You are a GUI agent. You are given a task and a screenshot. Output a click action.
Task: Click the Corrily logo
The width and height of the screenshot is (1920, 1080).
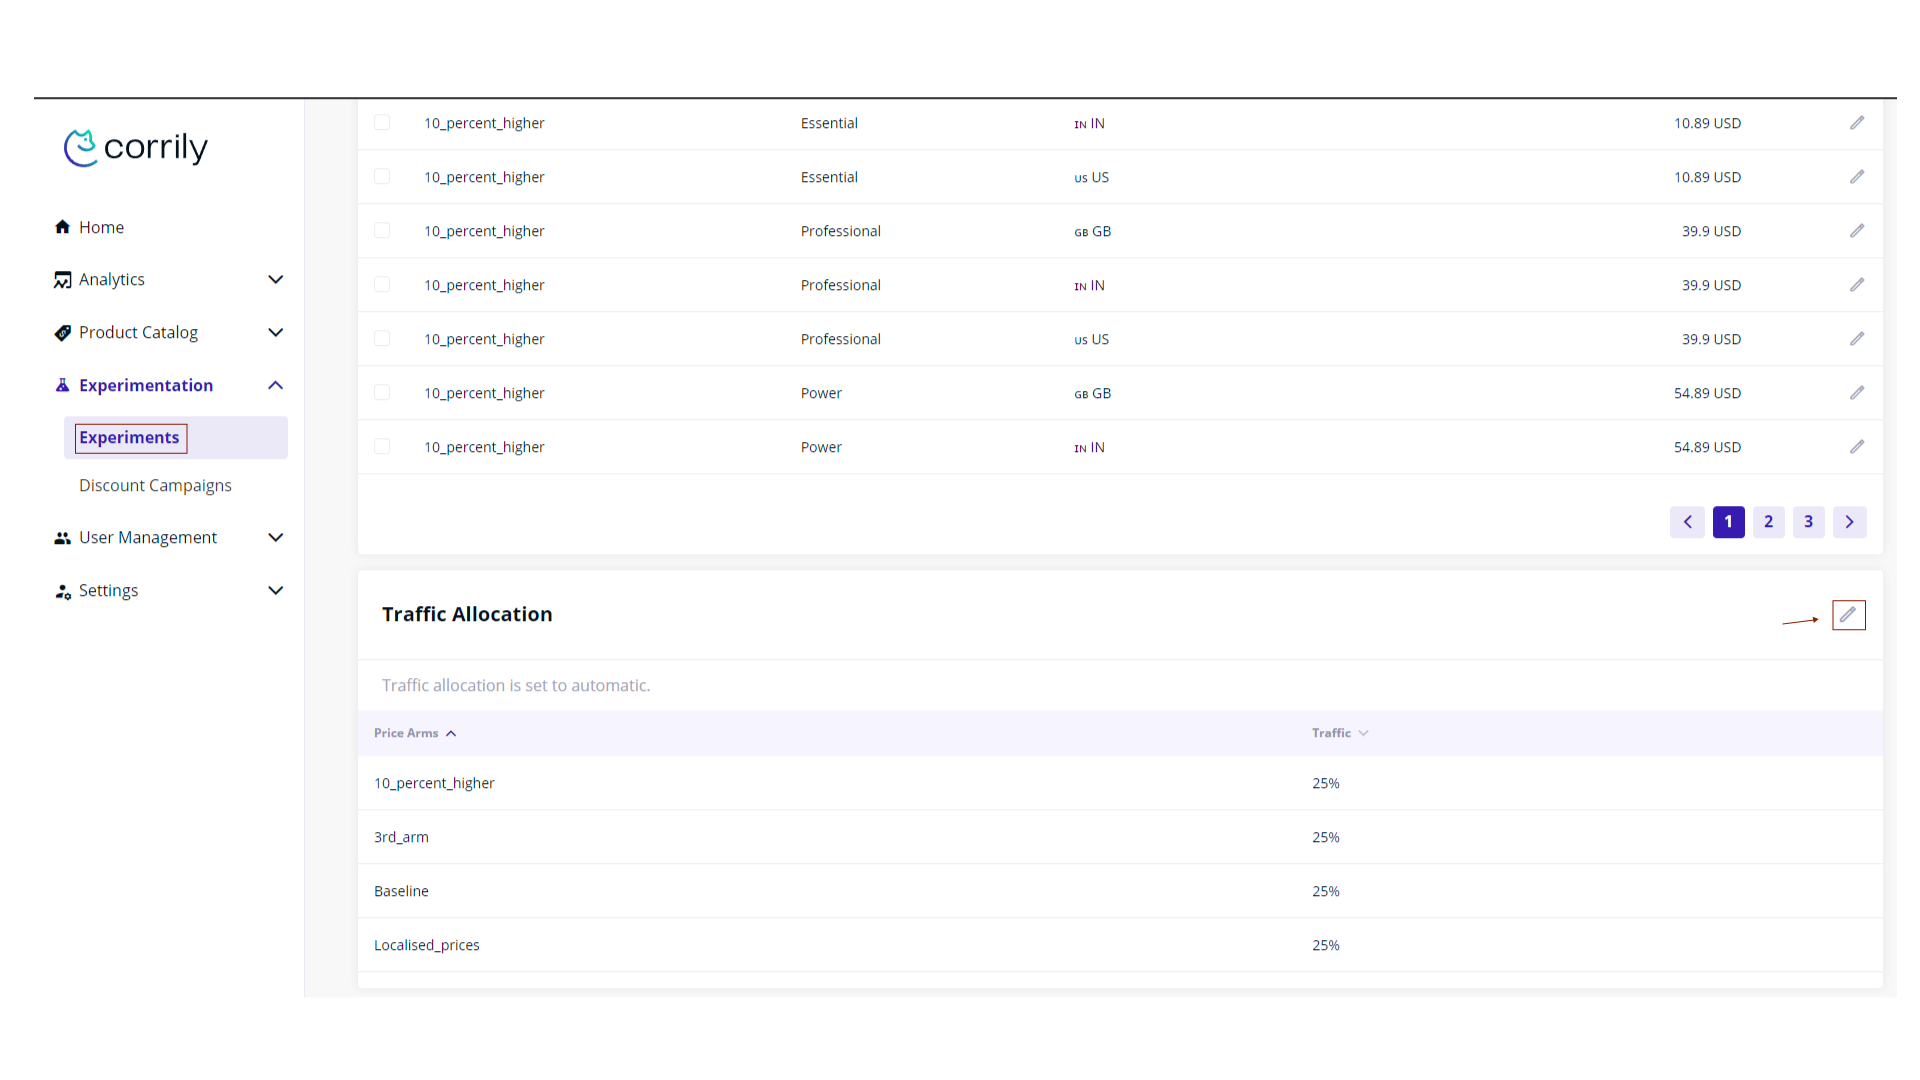coord(136,148)
